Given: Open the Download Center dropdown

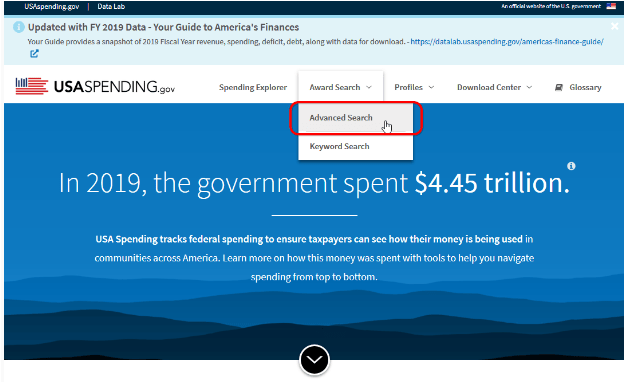Looking at the screenshot, I should (x=495, y=87).
